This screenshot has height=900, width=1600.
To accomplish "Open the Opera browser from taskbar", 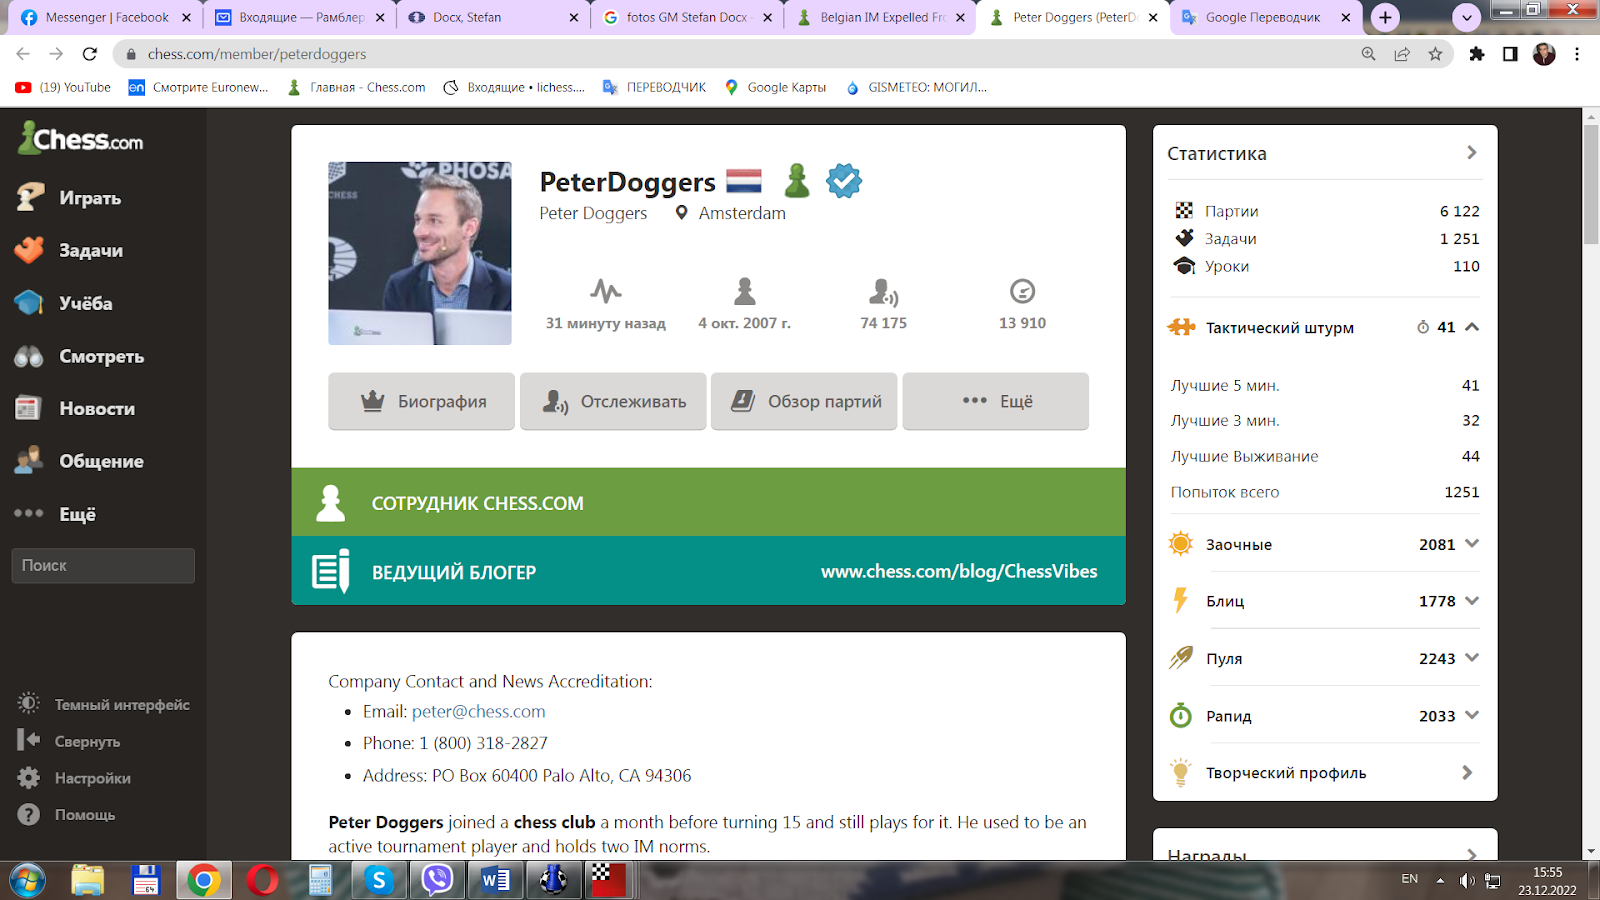I will click(262, 880).
